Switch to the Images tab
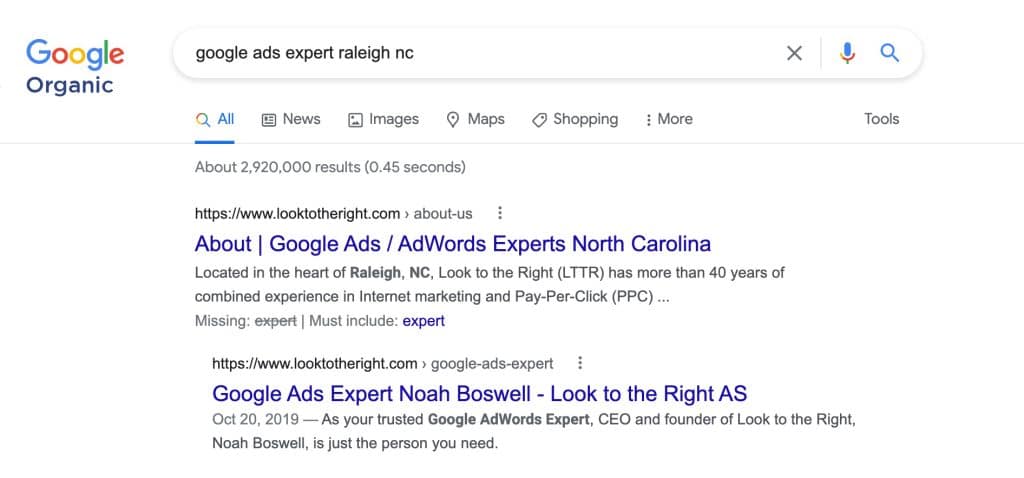The height and width of the screenshot is (478, 1024). tap(384, 119)
